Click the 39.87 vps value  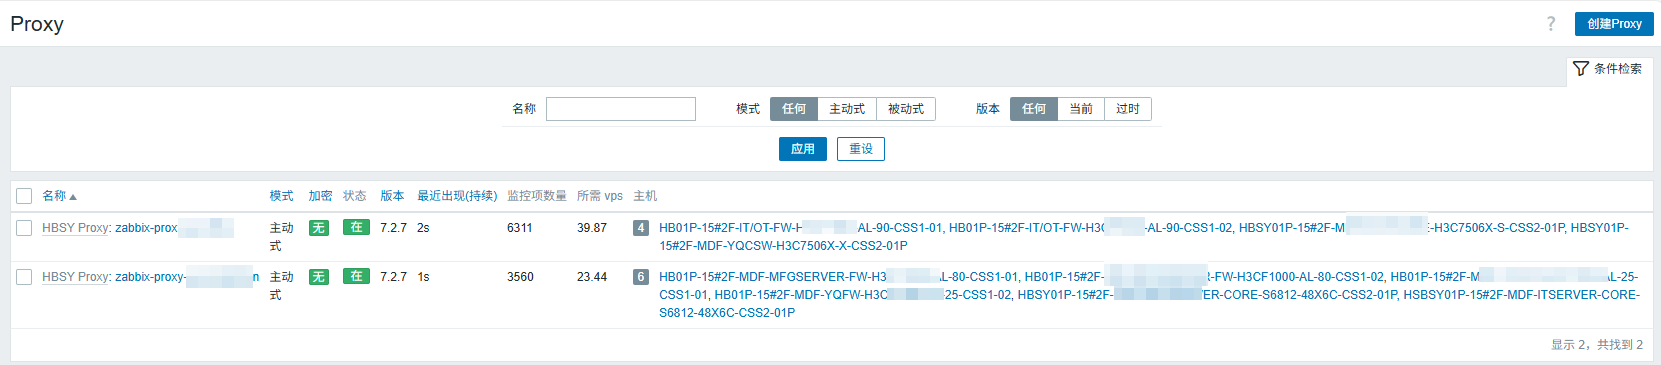tap(592, 228)
